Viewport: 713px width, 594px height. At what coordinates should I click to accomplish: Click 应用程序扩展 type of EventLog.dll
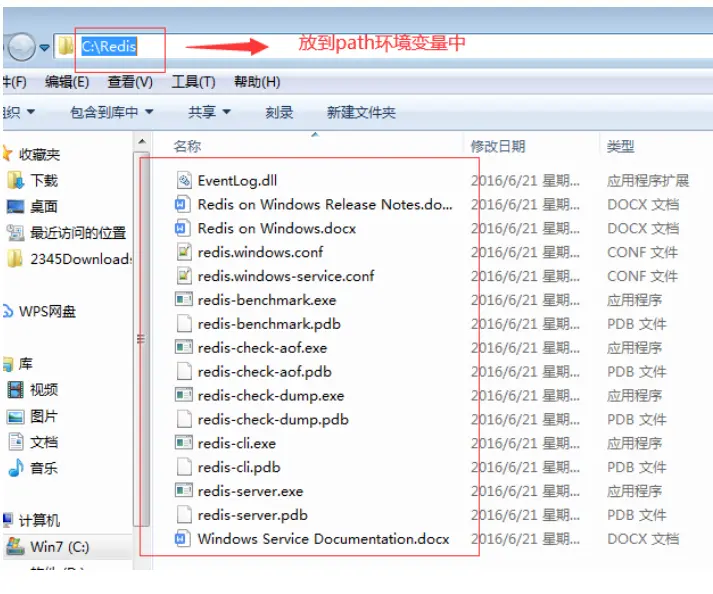pyautogui.click(x=648, y=181)
